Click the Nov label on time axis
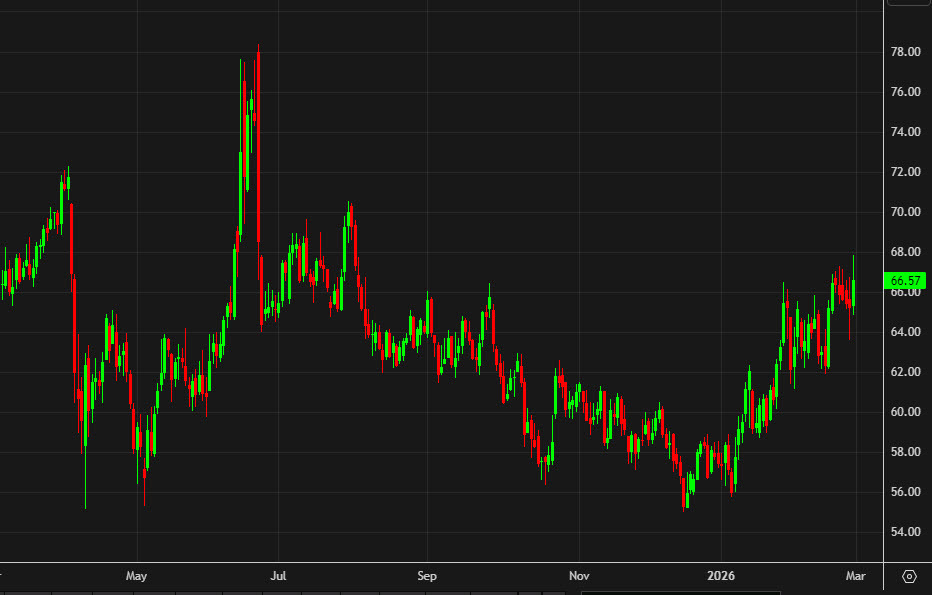Screen dimensions: 932x595 click(578, 576)
